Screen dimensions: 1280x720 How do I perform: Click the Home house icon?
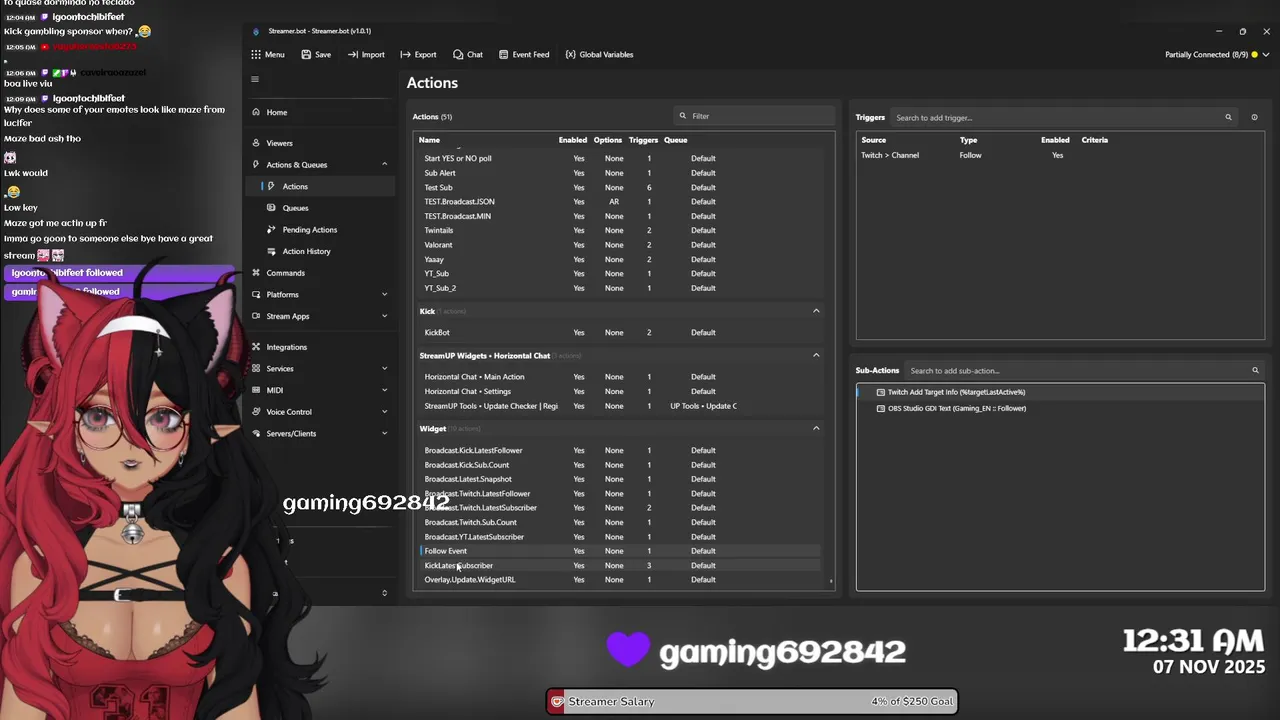[256, 112]
